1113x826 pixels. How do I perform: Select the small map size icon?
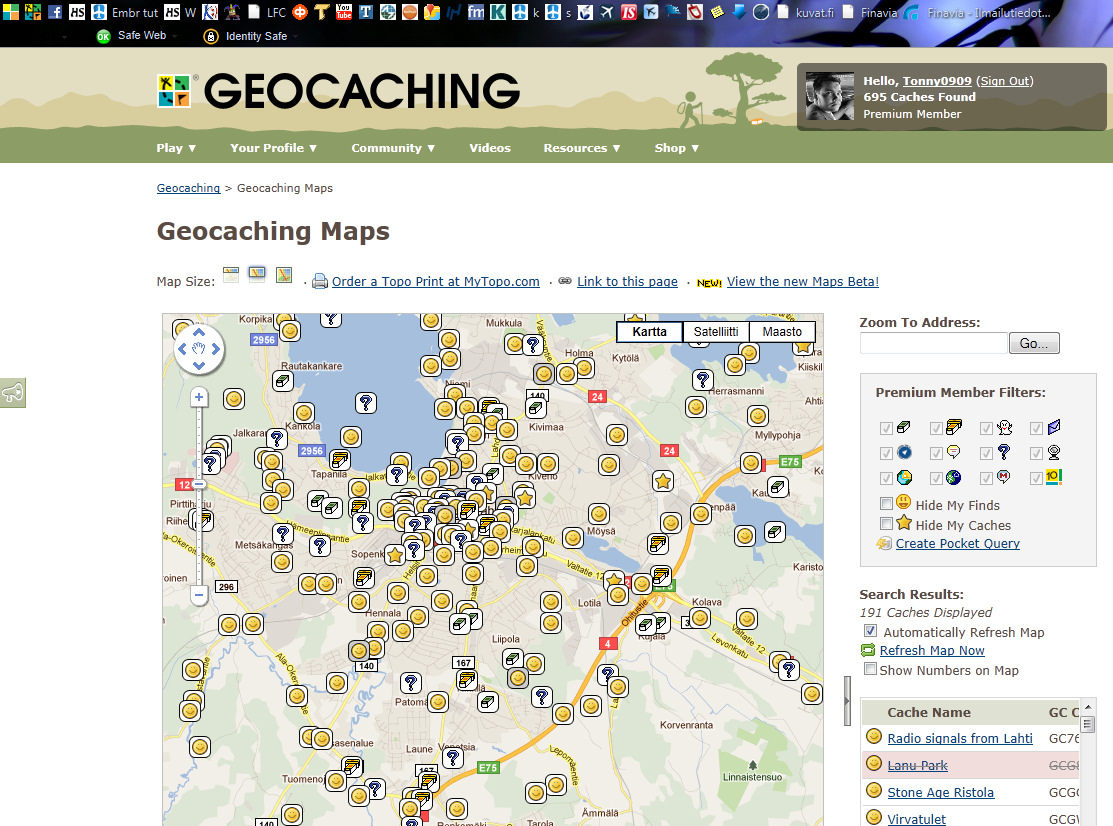[231, 275]
